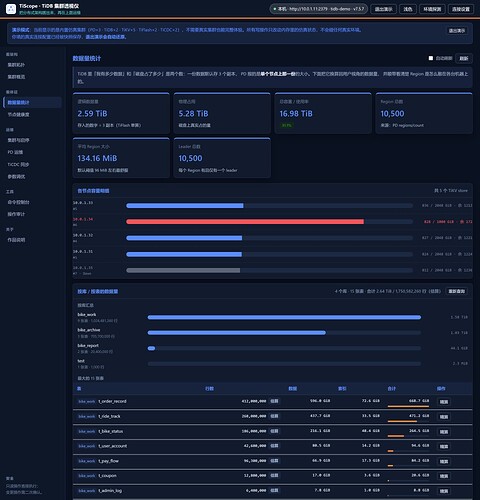Click the bike_report database label
Viewport: 480px width, 500px height.
[x=88, y=346]
